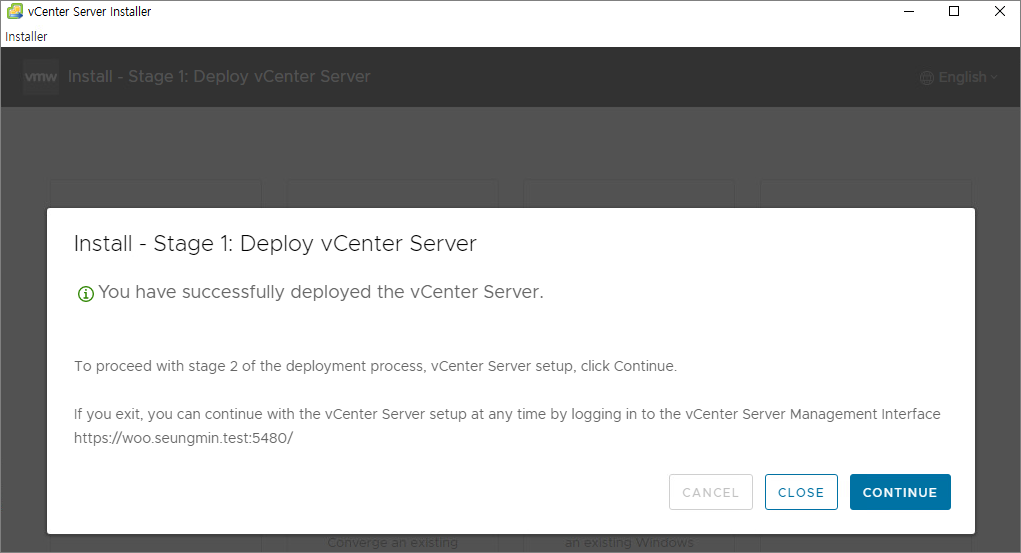Click 'To proceed with stage 2' text
Viewport: 1021px width, 553px height.
click(375, 366)
